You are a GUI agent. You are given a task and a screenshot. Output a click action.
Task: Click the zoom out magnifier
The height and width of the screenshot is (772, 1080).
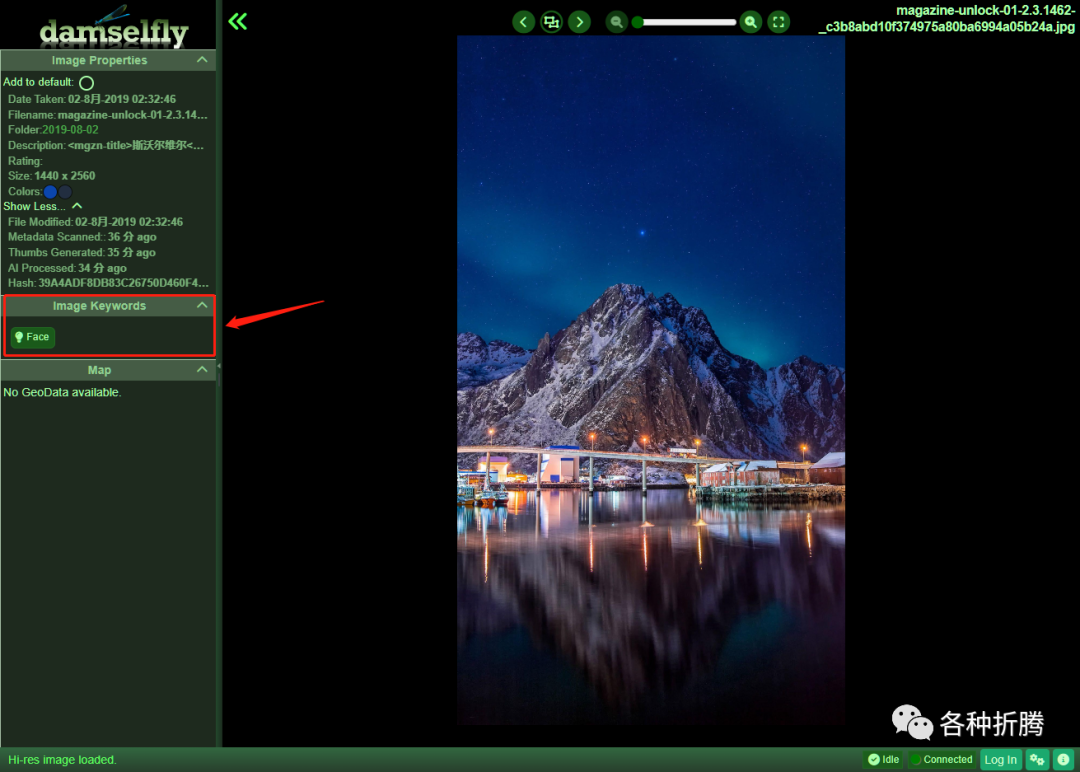(616, 22)
